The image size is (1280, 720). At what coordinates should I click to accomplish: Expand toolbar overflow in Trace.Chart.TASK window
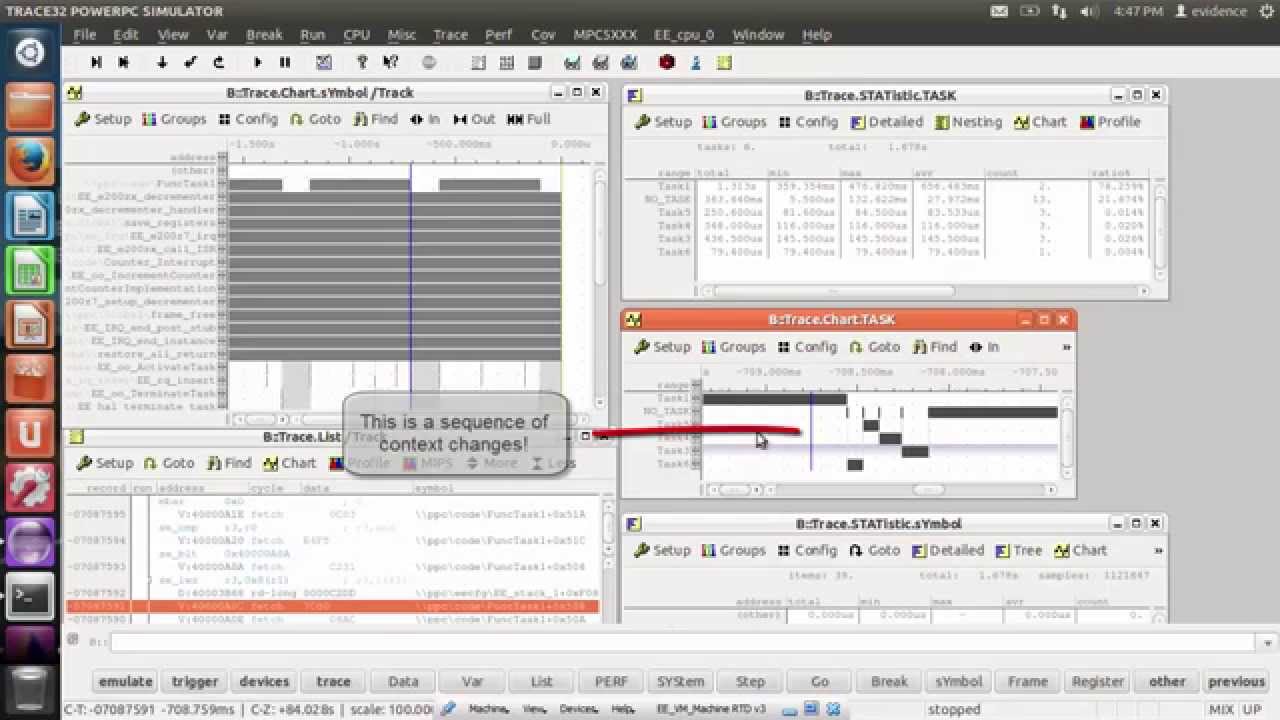coord(1066,347)
